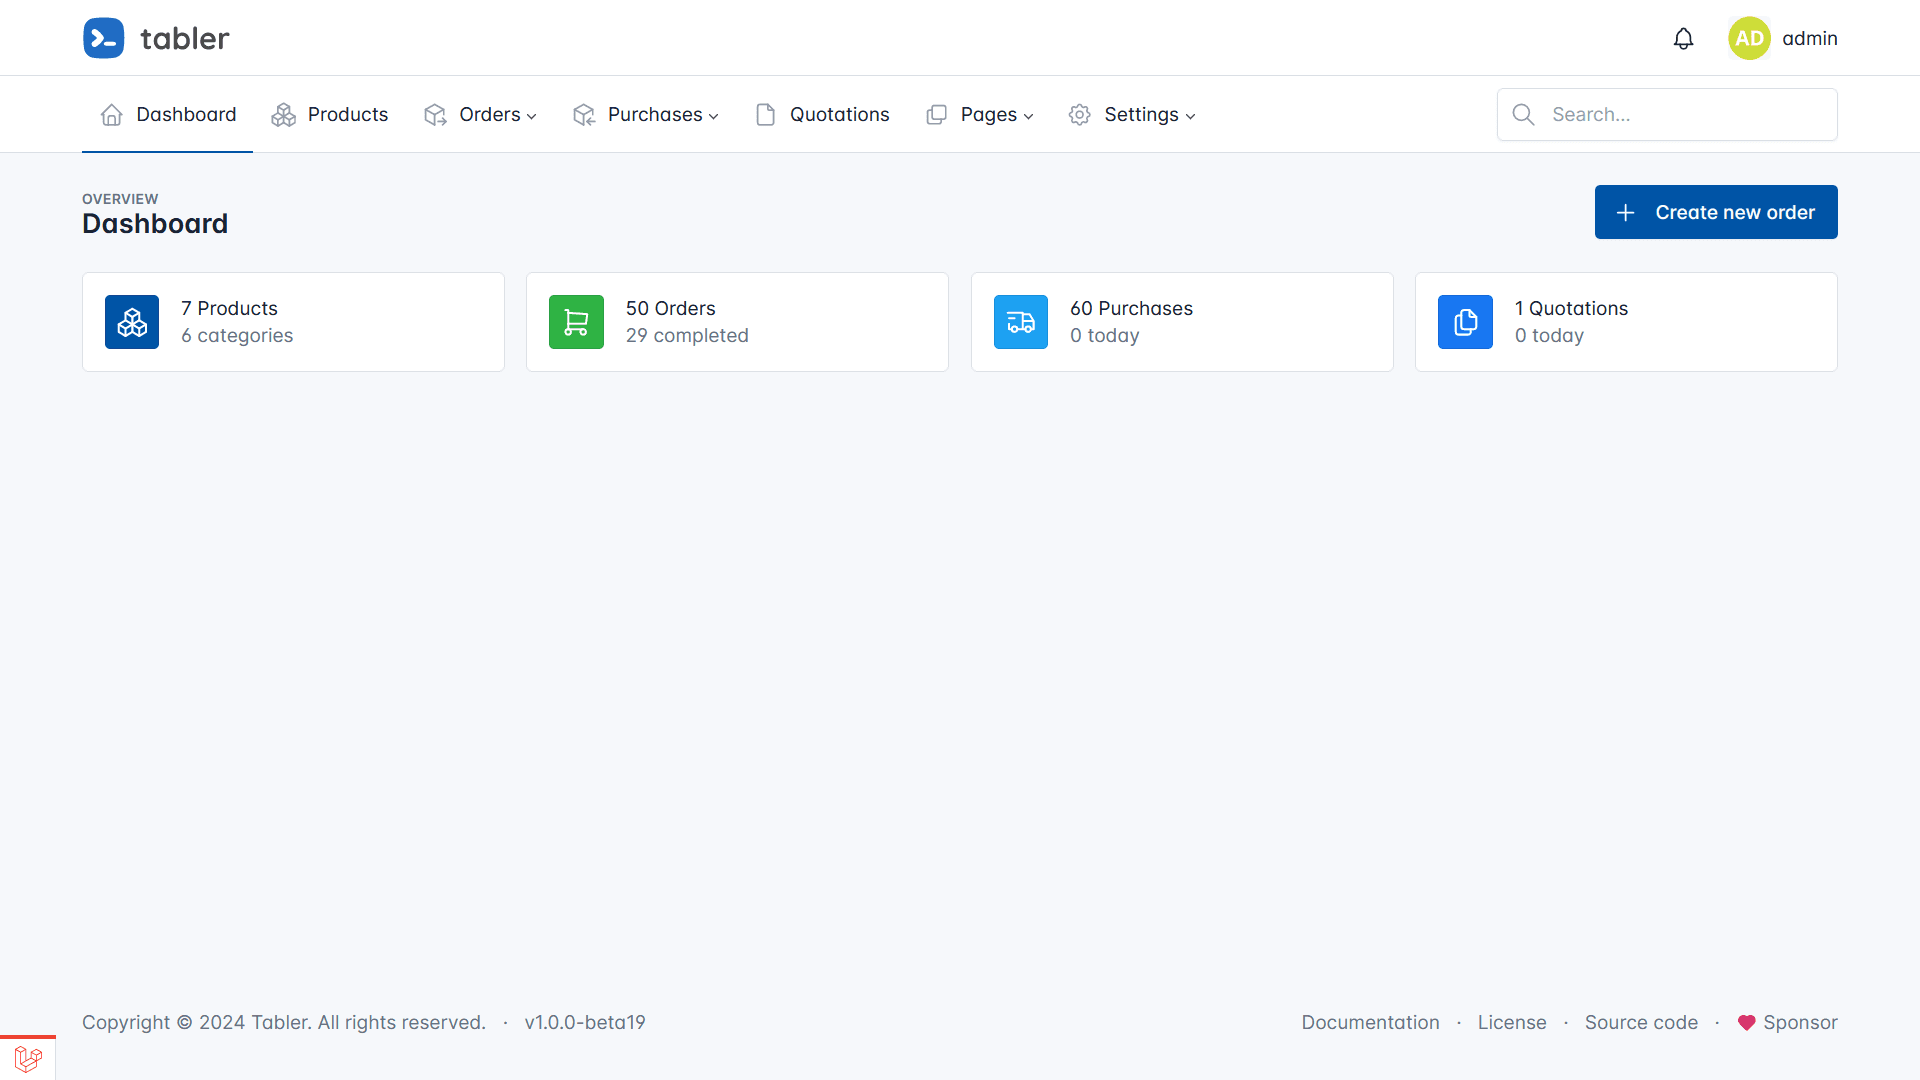1920x1080 pixels.
Task: Click the '50 Orders' card text
Action: [671, 308]
